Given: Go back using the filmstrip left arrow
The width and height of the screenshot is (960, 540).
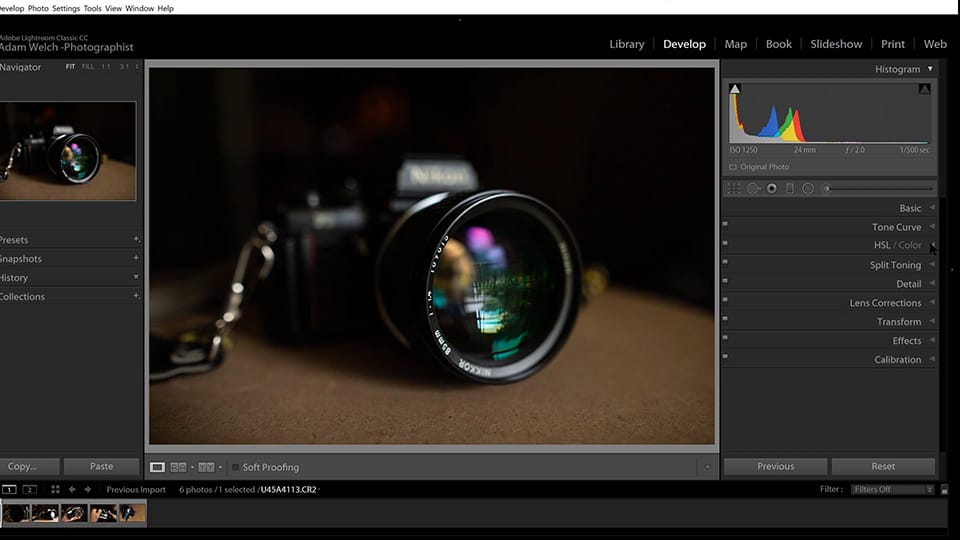Looking at the screenshot, I should click(x=72, y=489).
